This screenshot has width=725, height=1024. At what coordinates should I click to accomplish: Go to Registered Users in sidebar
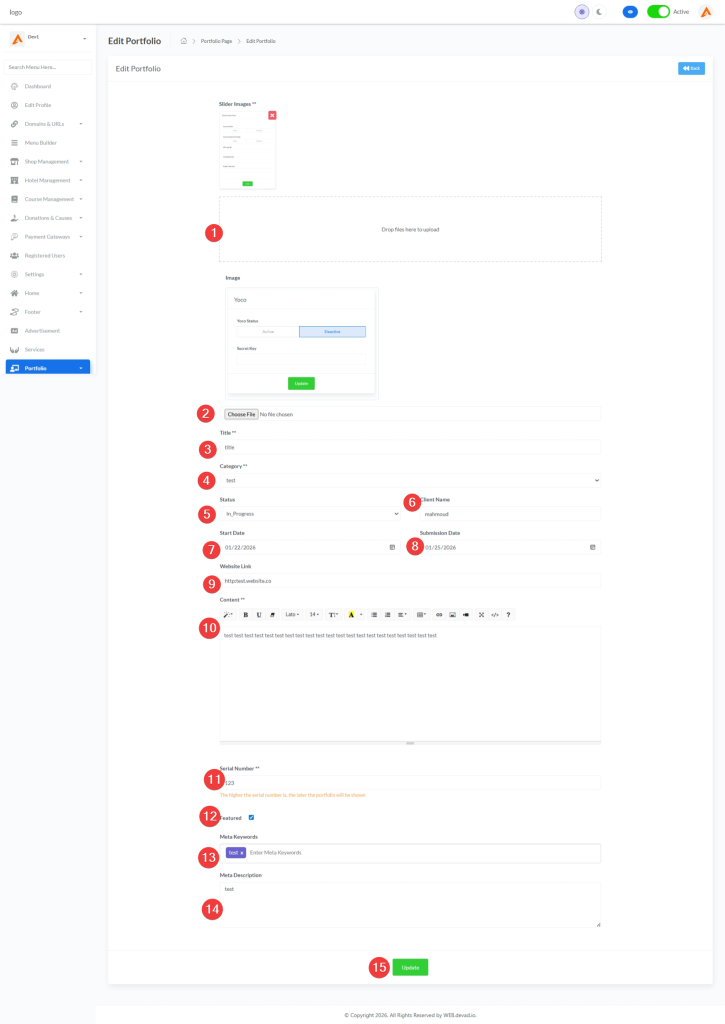click(45, 255)
